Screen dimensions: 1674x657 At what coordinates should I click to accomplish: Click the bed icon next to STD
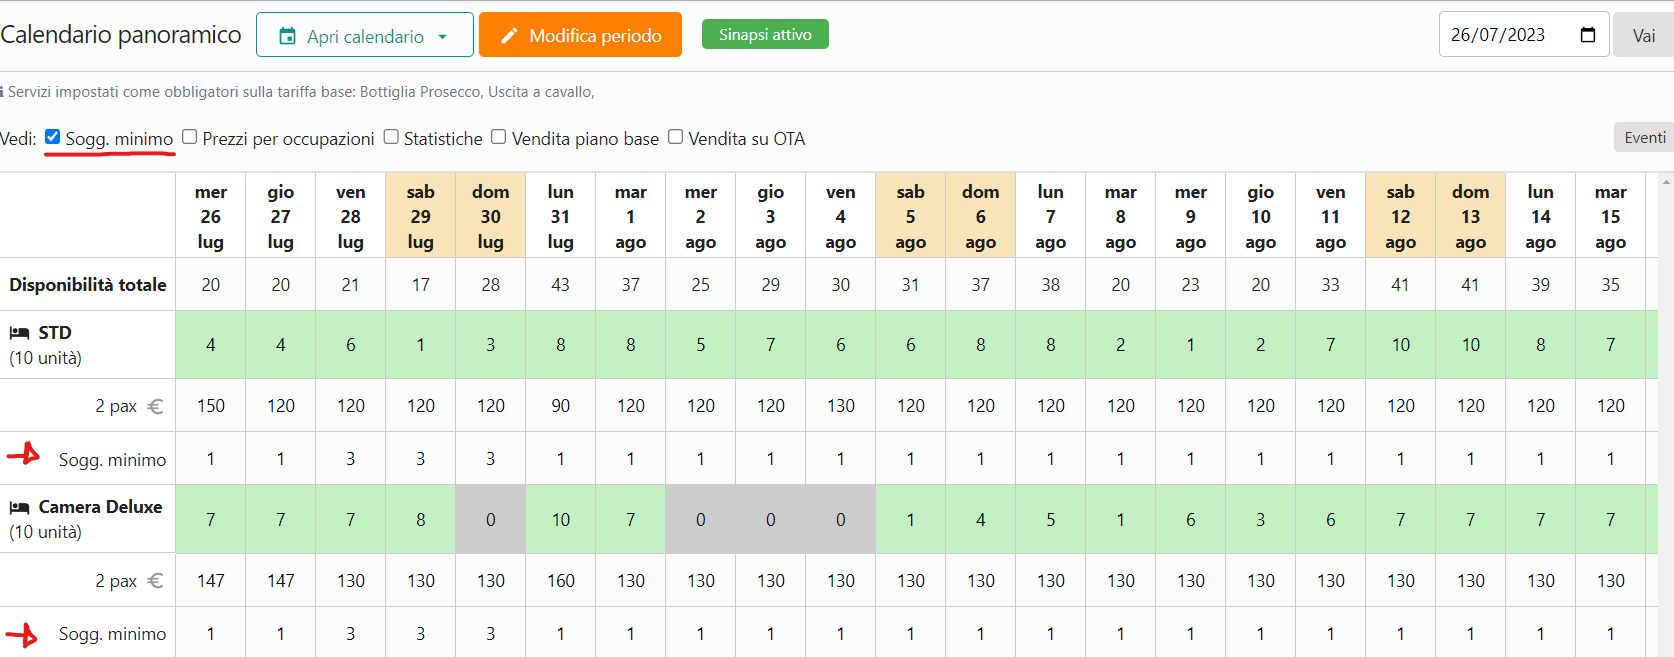pyautogui.click(x=19, y=333)
